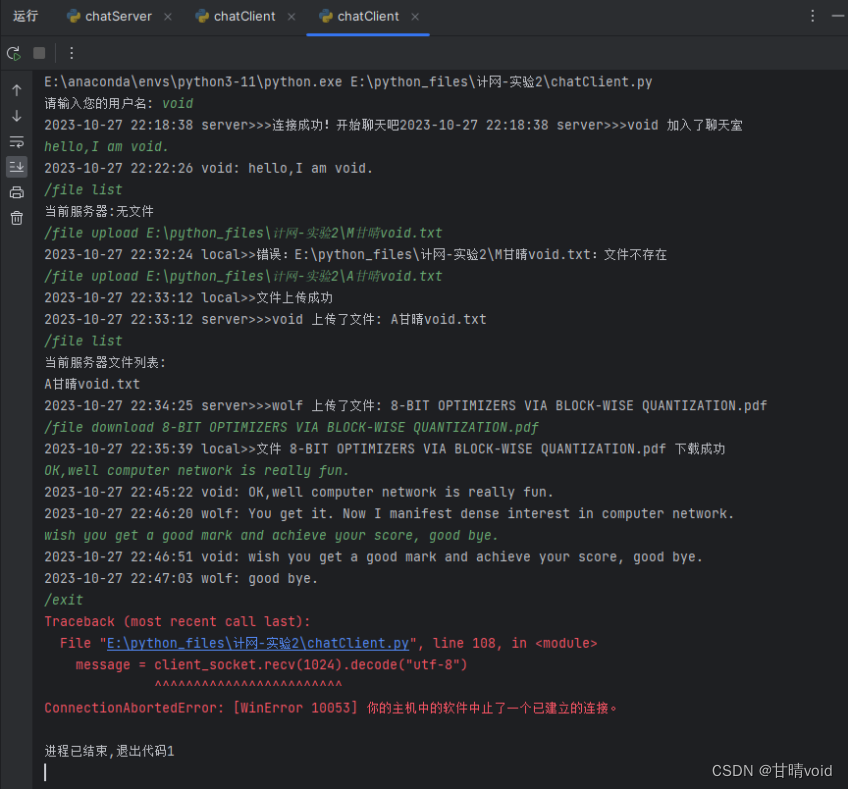Viewport: 848px width, 789px height.
Task: Open the console options kebab menu
Action: [x=71, y=53]
